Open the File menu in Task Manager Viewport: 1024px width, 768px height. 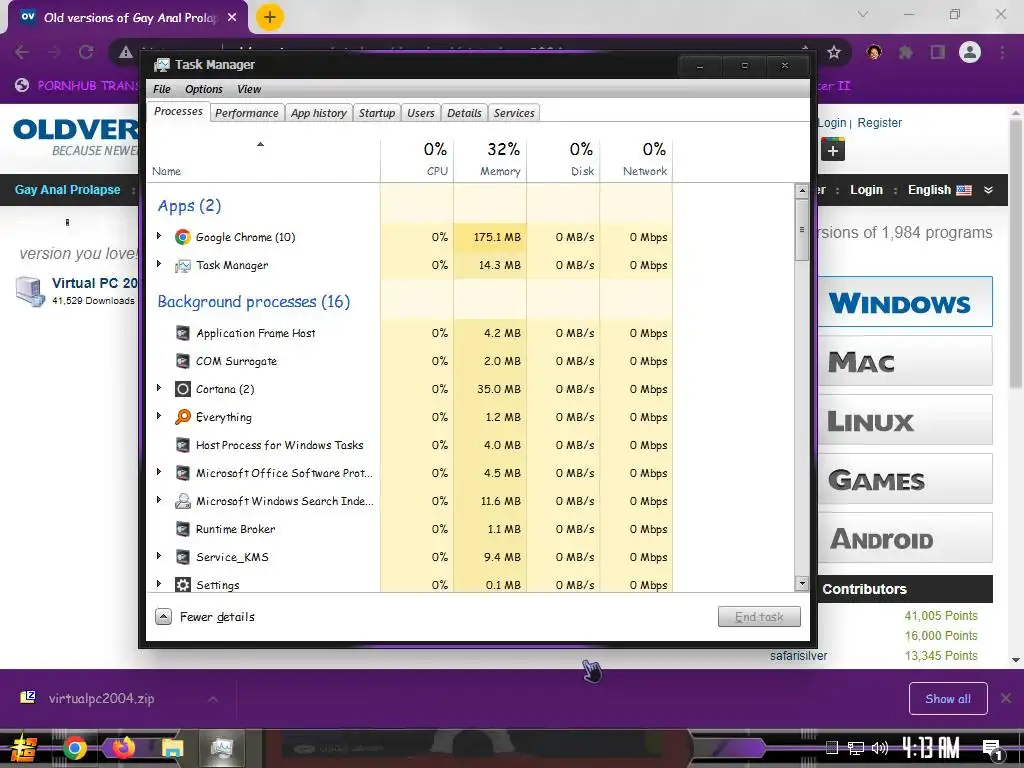[161, 89]
